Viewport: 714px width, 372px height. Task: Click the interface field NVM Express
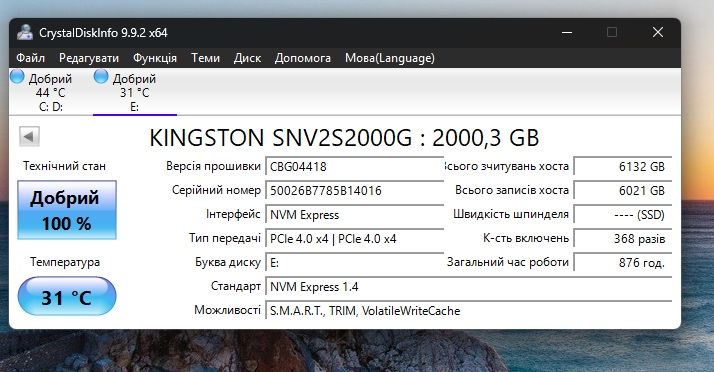[x=354, y=214]
